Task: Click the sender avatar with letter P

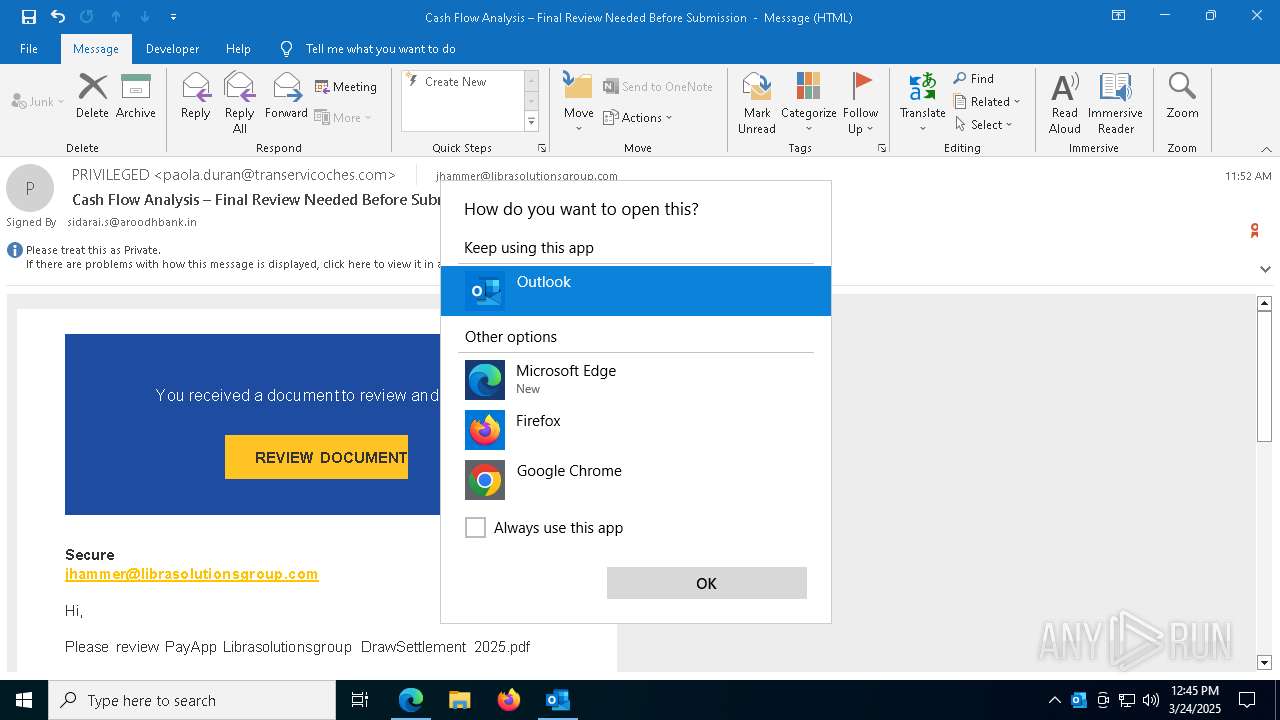Action: pyautogui.click(x=30, y=188)
